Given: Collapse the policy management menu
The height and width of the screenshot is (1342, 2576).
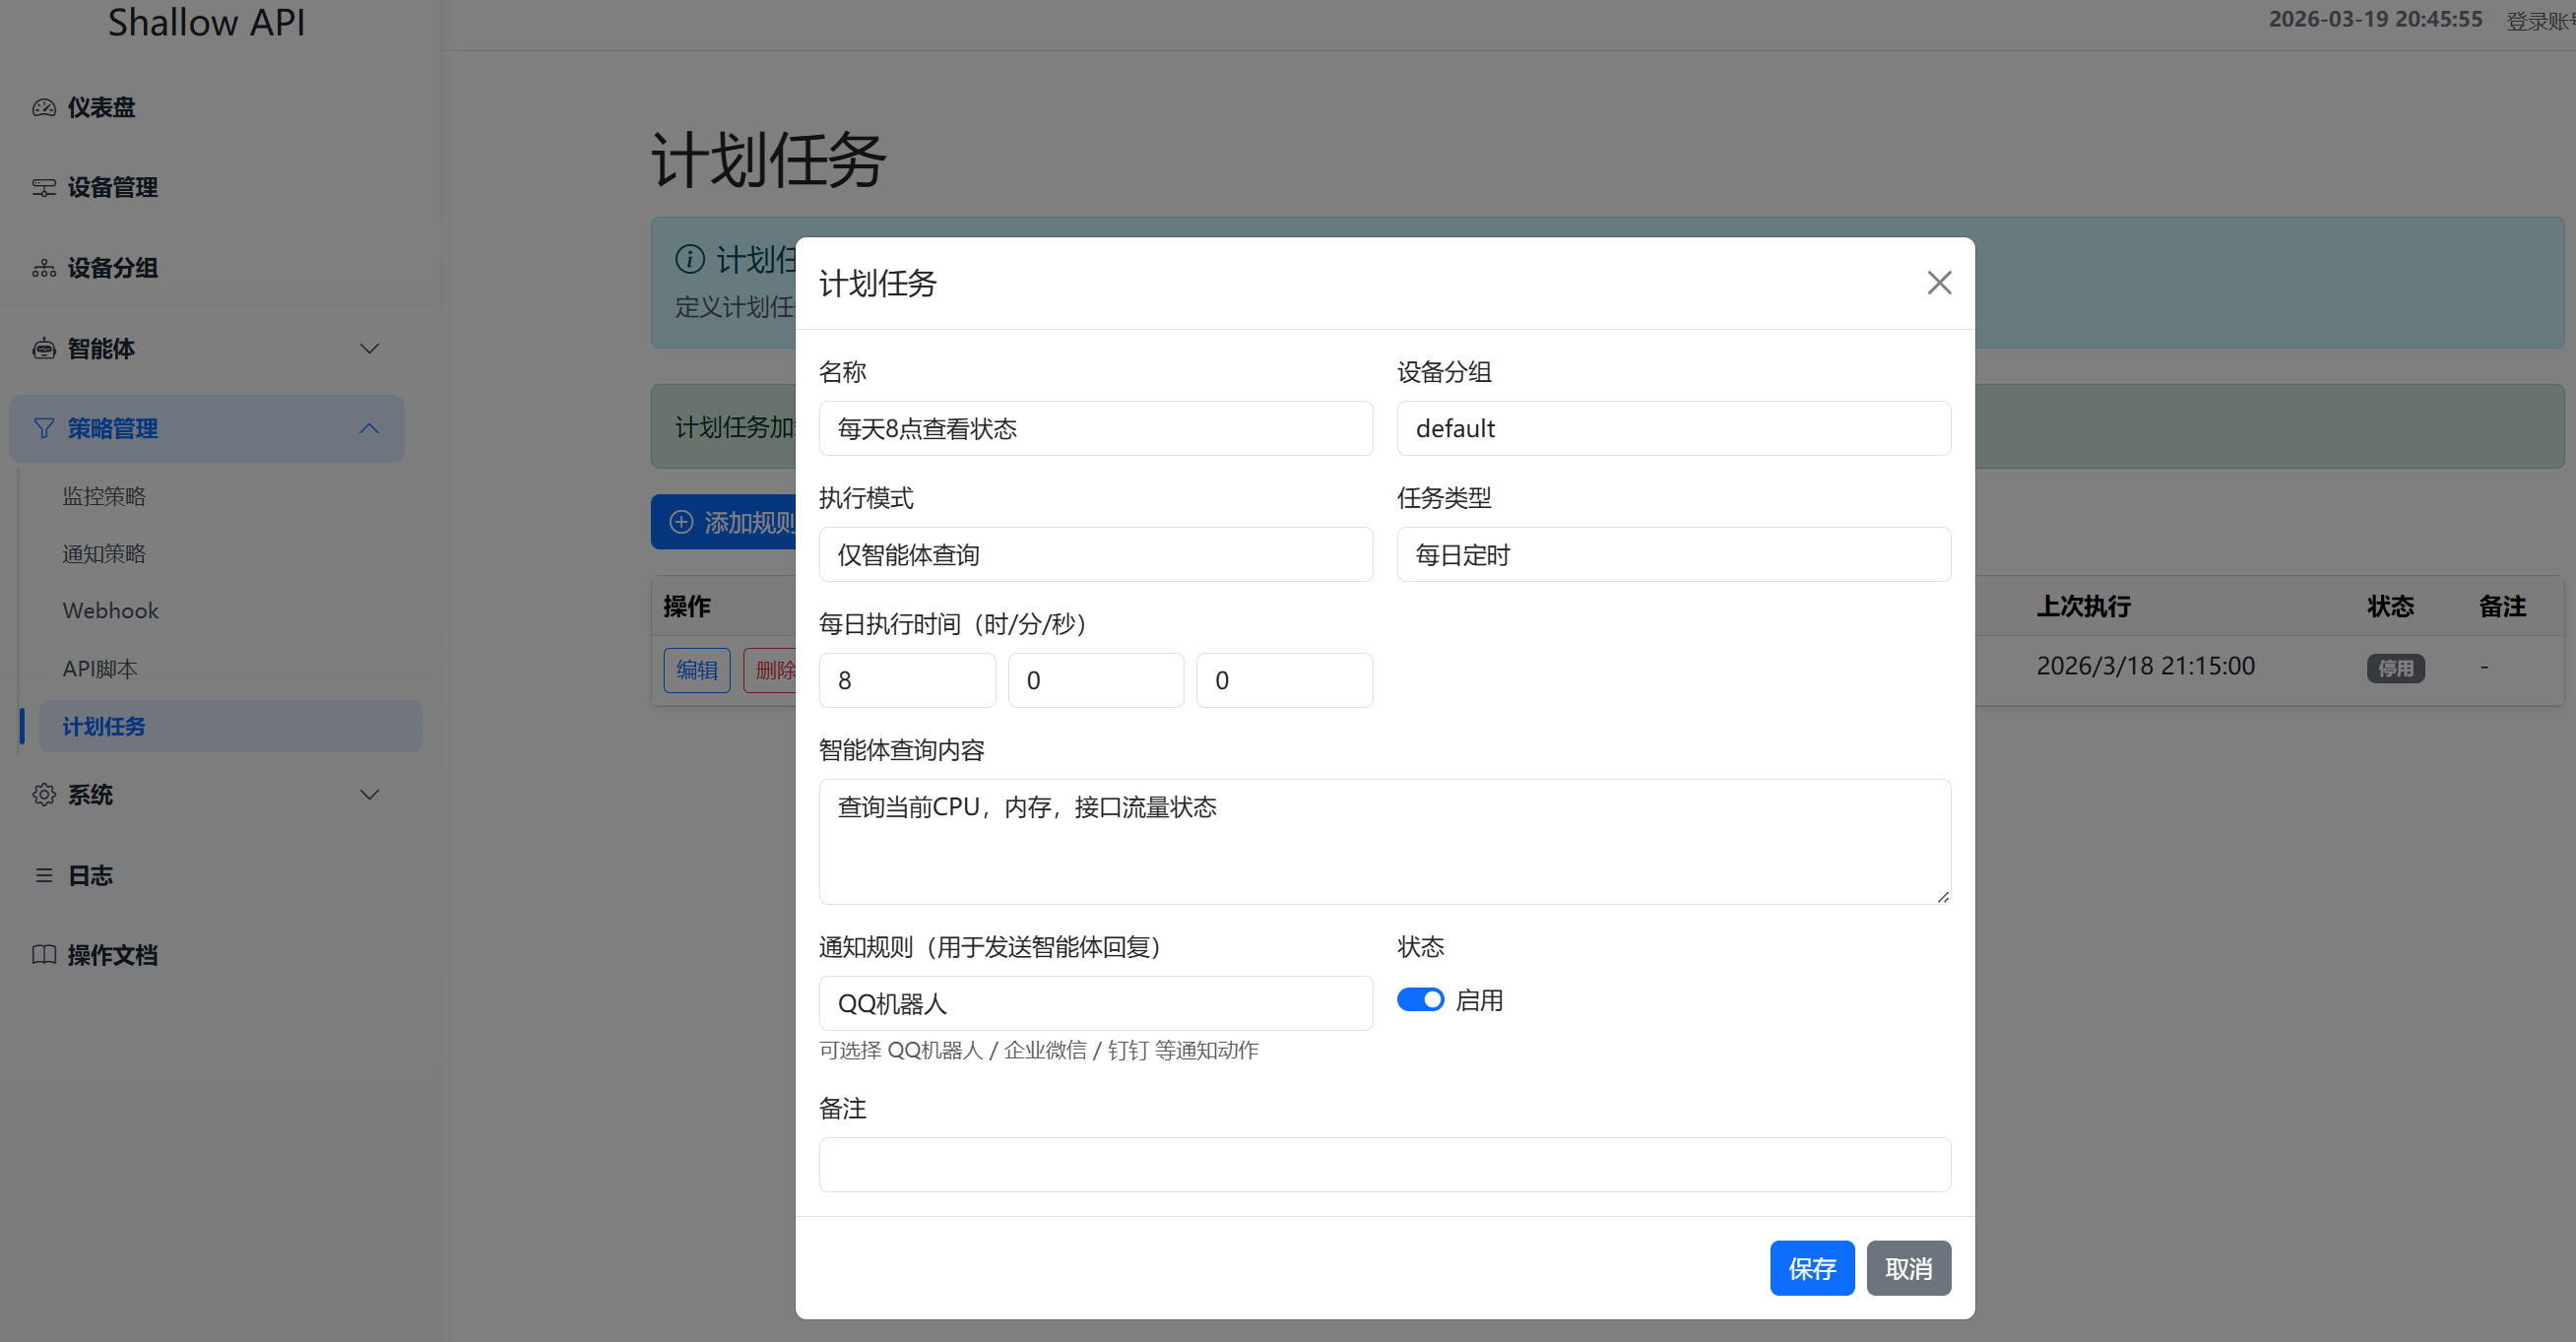Looking at the screenshot, I should click(x=369, y=429).
